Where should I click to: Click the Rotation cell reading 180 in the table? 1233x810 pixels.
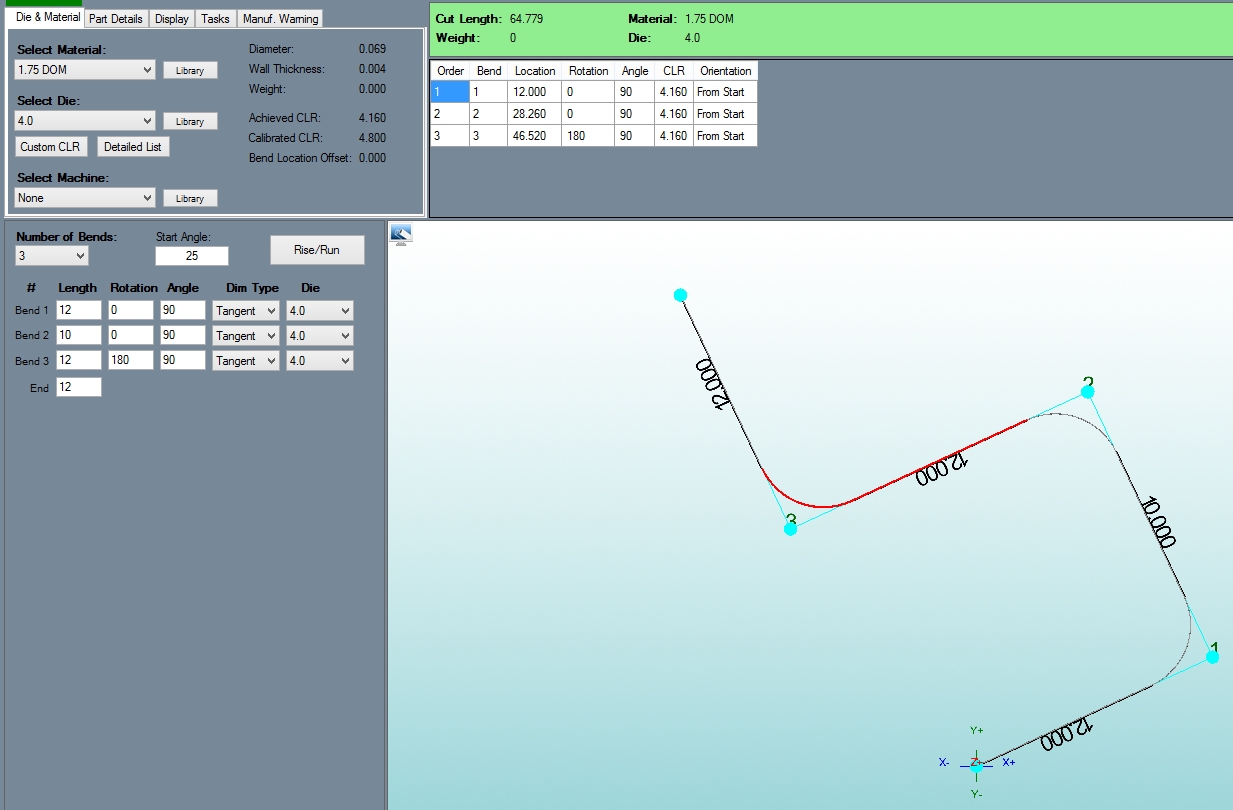[588, 136]
